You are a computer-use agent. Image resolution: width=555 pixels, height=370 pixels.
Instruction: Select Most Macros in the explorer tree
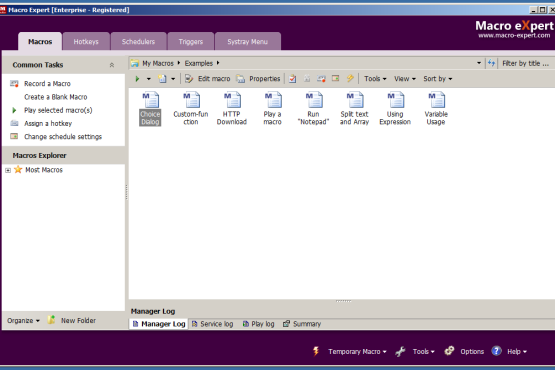(x=44, y=170)
